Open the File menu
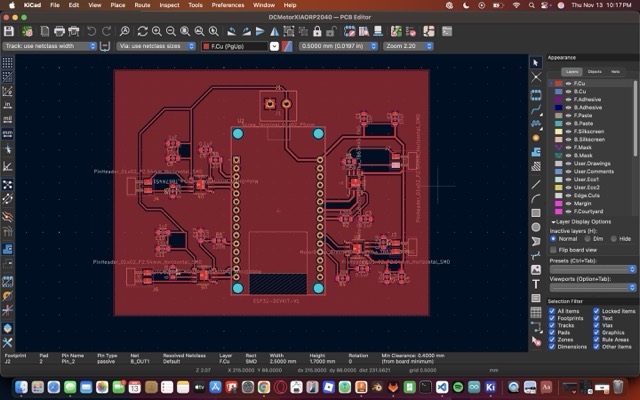 coord(55,5)
